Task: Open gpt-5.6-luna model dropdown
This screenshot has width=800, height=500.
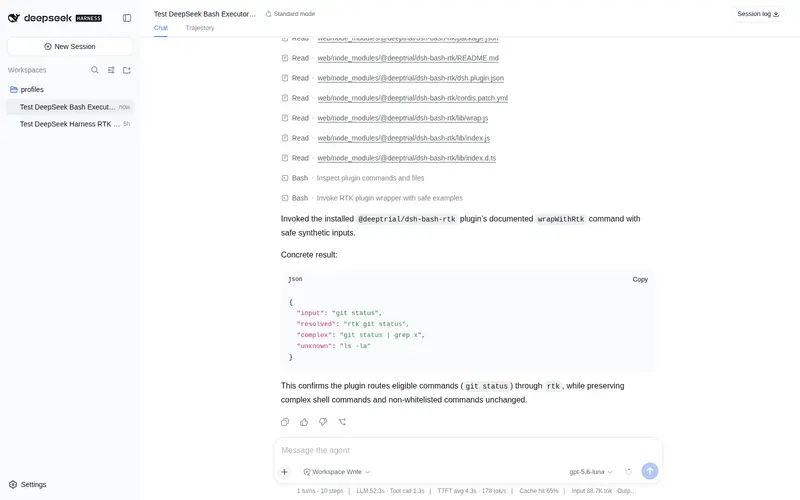Action: click(x=591, y=472)
